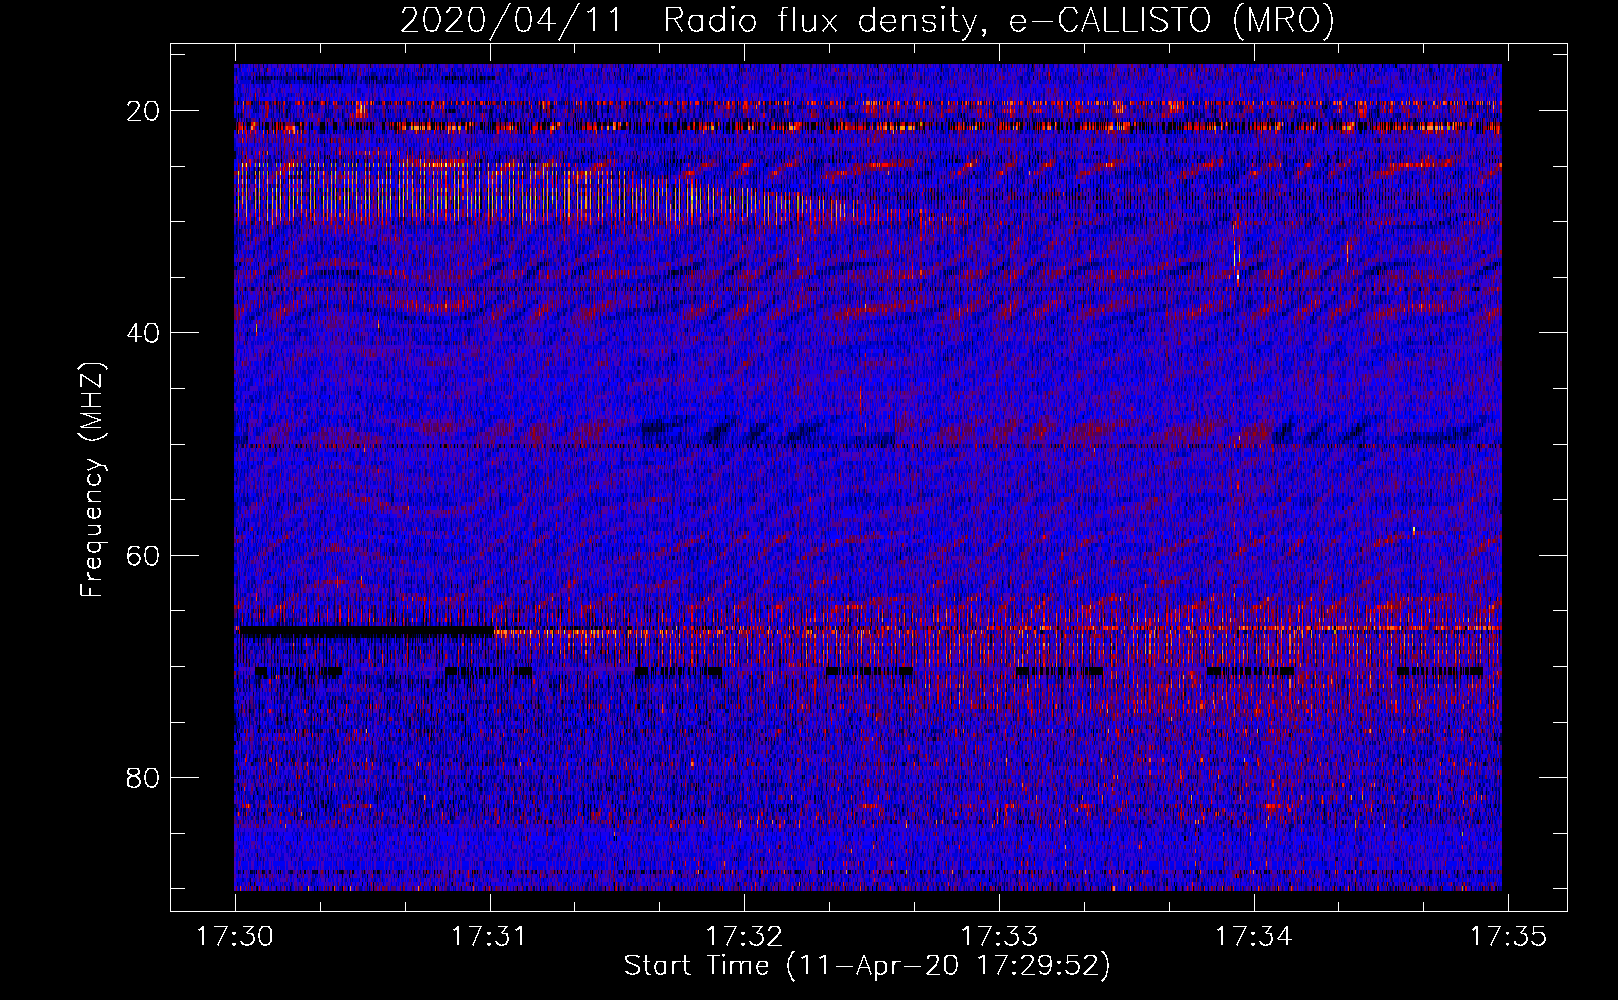Click the 'Start Time (11-Apr-20 17:29:52)' label
1618x1000 pixels.
[x=867, y=966]
